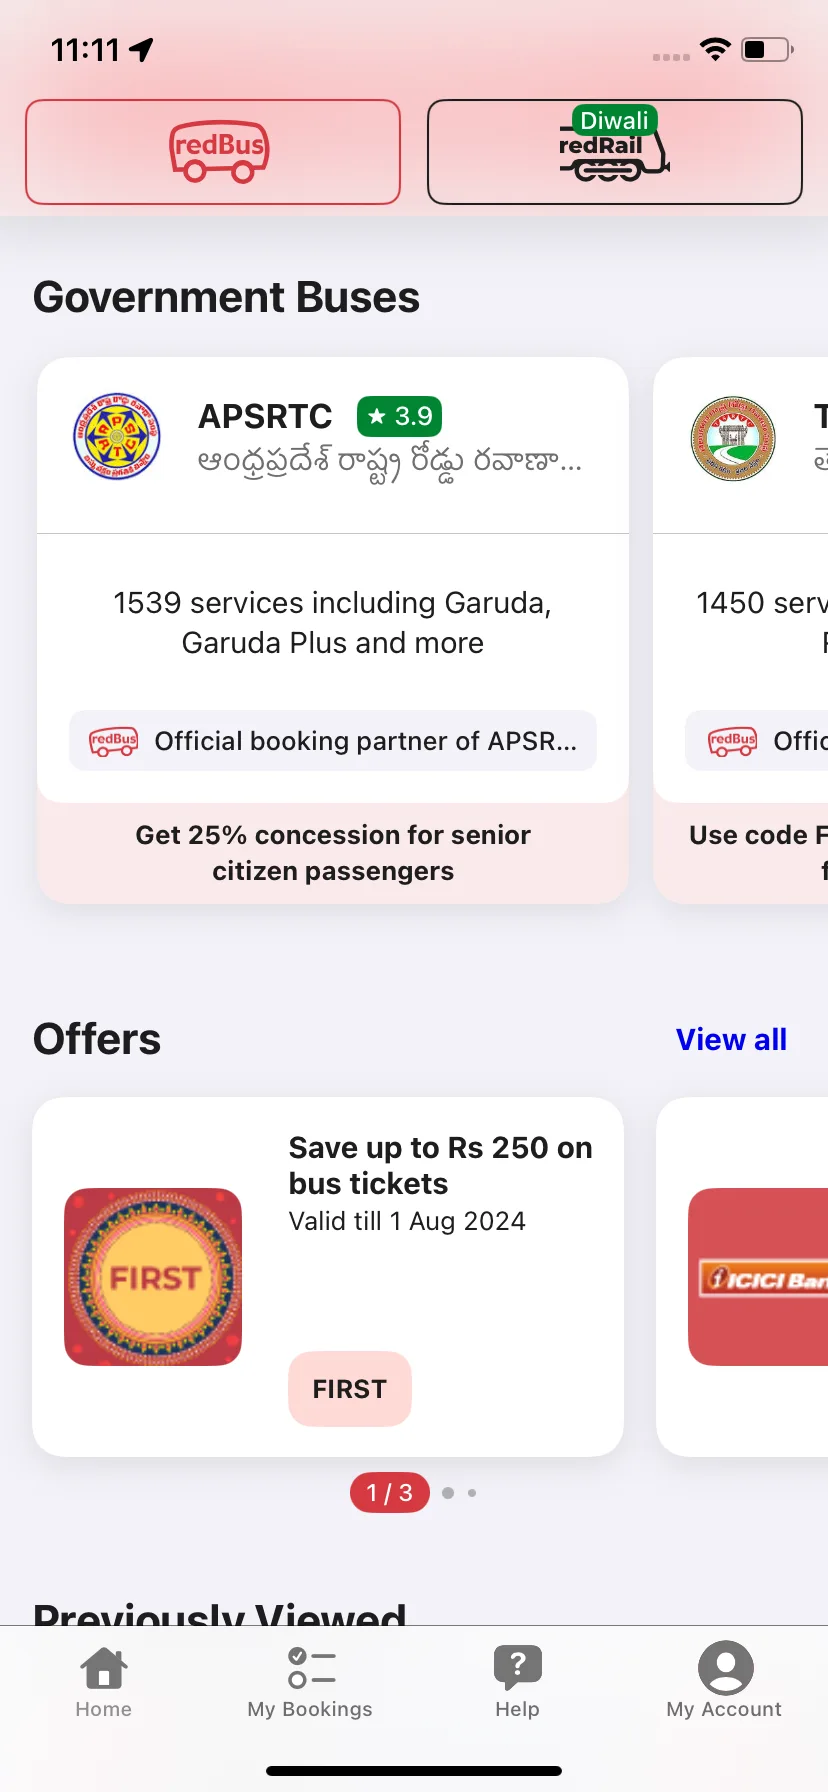Click the View all offers link
The image size is (828, 1792).
pyautogui.click(x=731, y=1040)
